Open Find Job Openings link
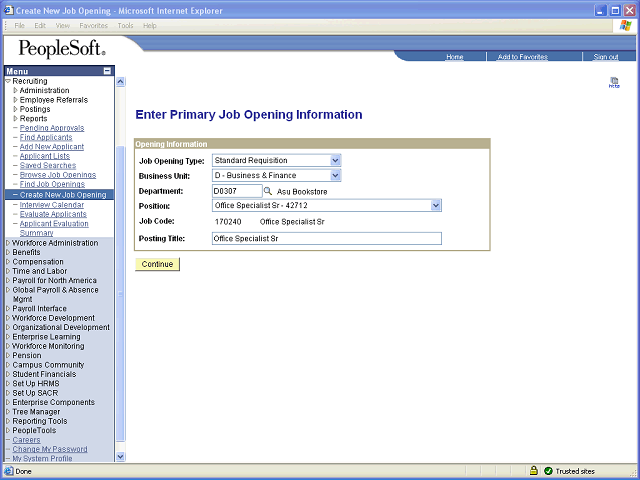 point(52,184)
